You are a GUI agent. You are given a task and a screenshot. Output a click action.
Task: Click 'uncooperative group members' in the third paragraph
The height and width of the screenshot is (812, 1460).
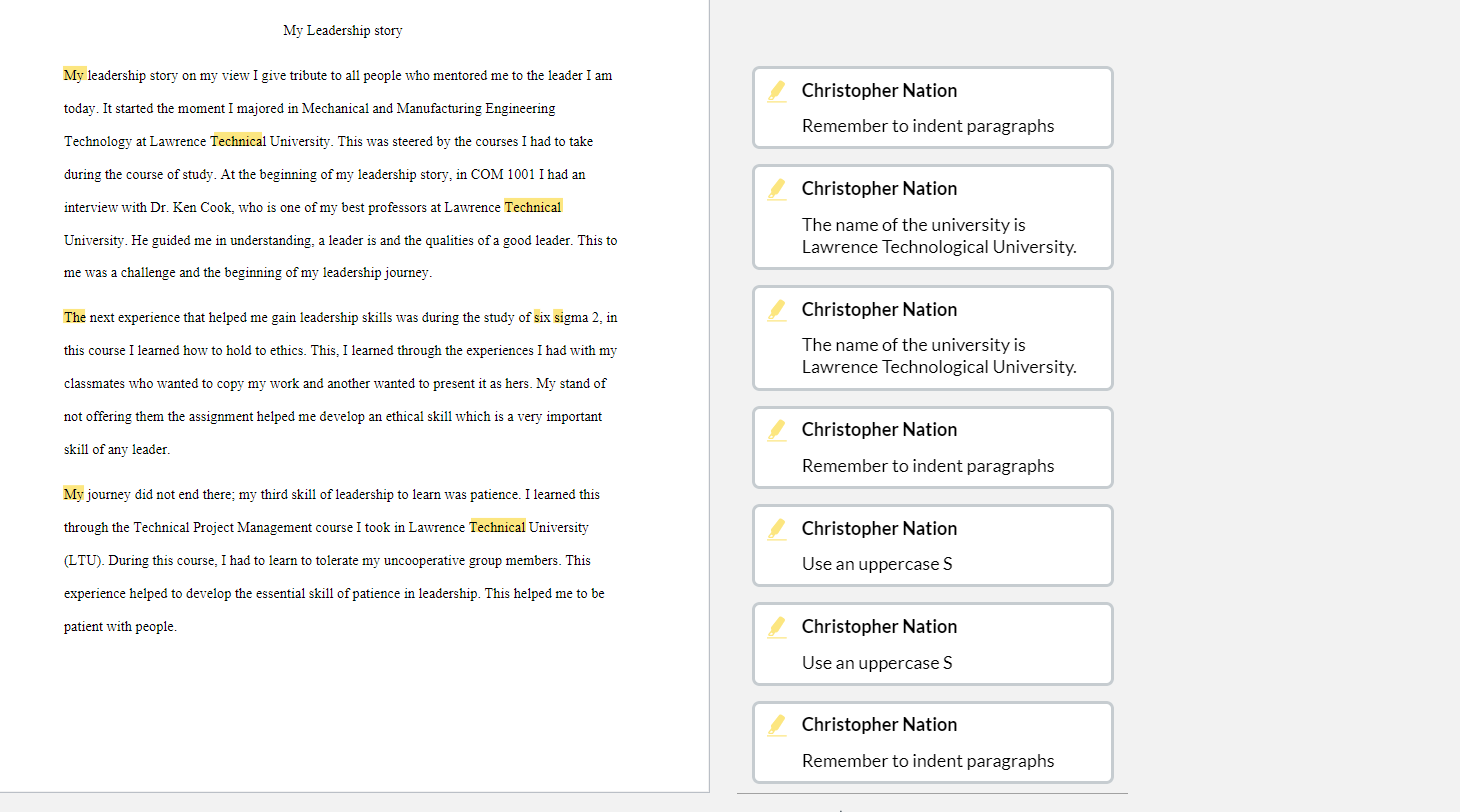pyautogui.click(x=474, y=560)
